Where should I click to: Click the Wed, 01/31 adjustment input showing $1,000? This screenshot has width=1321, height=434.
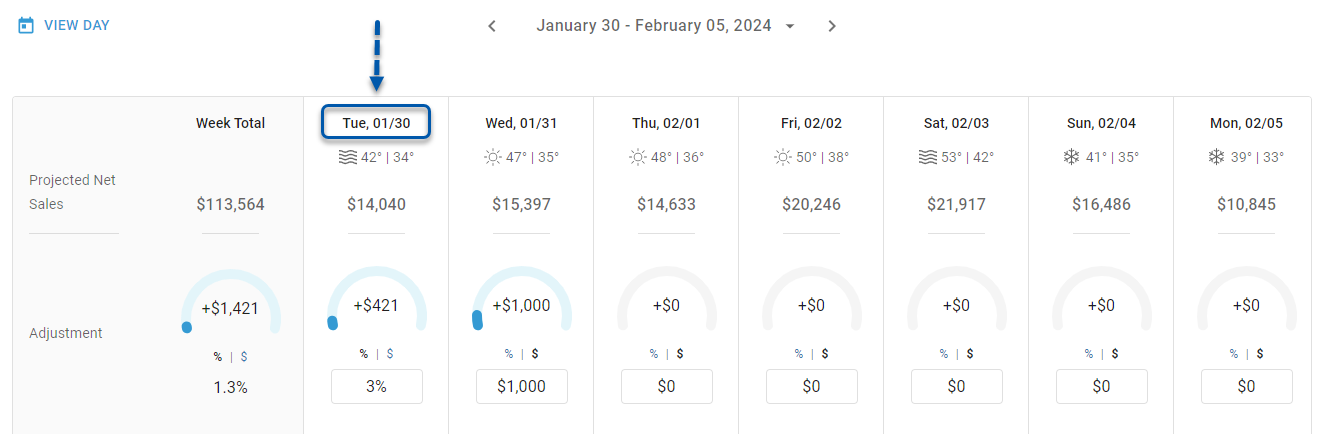click(522, 386)
